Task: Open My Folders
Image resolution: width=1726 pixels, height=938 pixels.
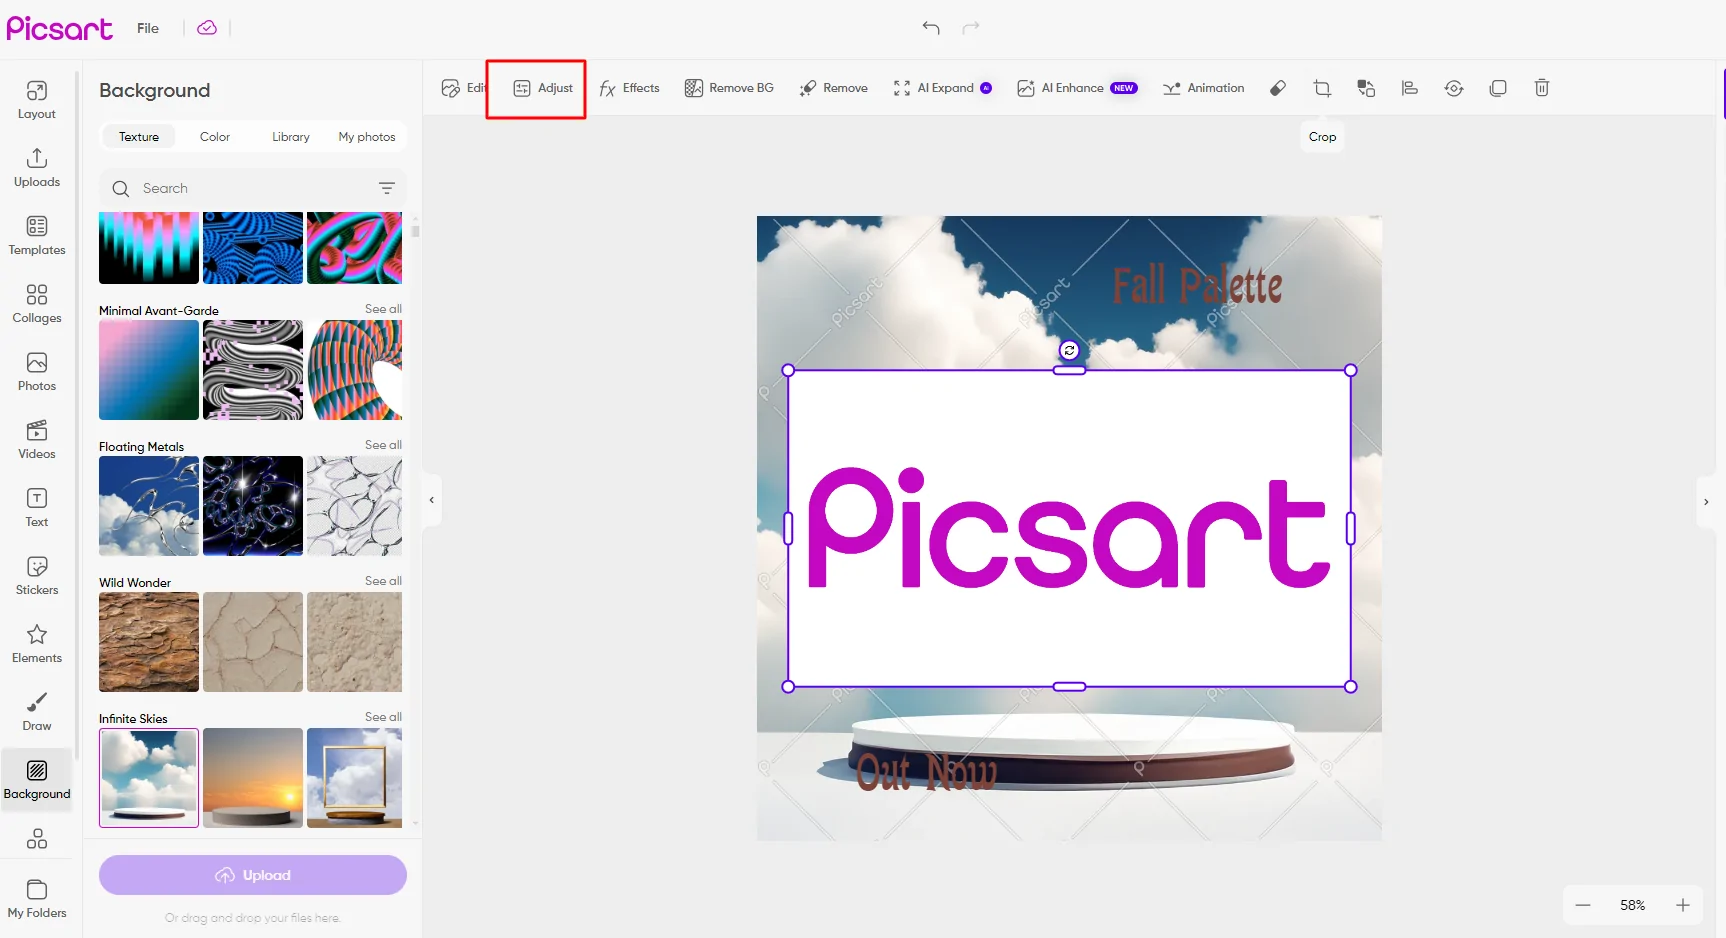Action: pos(37,899)
